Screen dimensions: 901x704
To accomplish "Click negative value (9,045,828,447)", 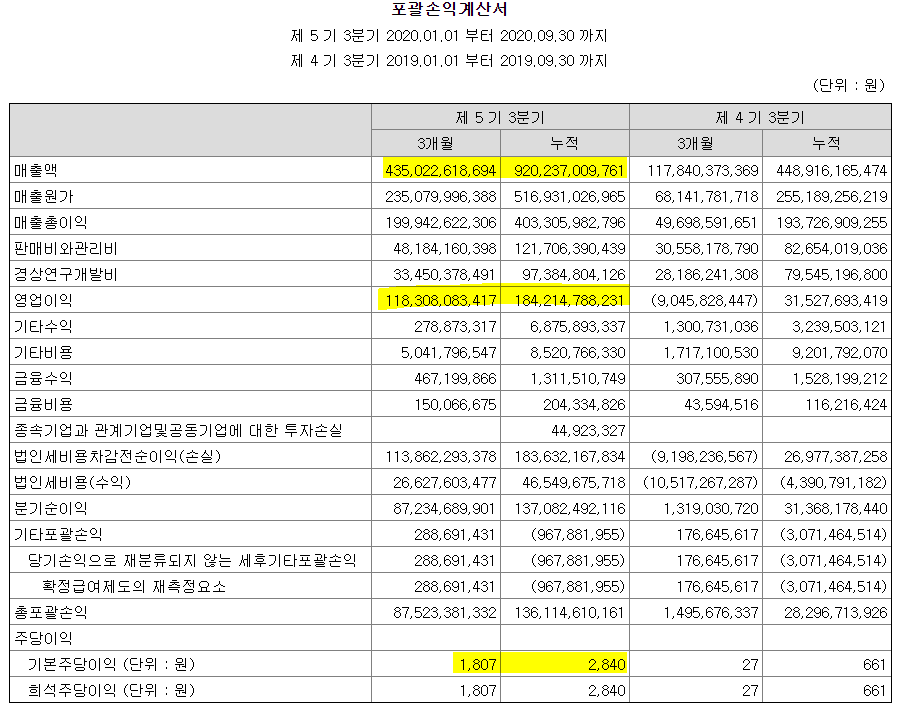I will (x=704, y=300).
